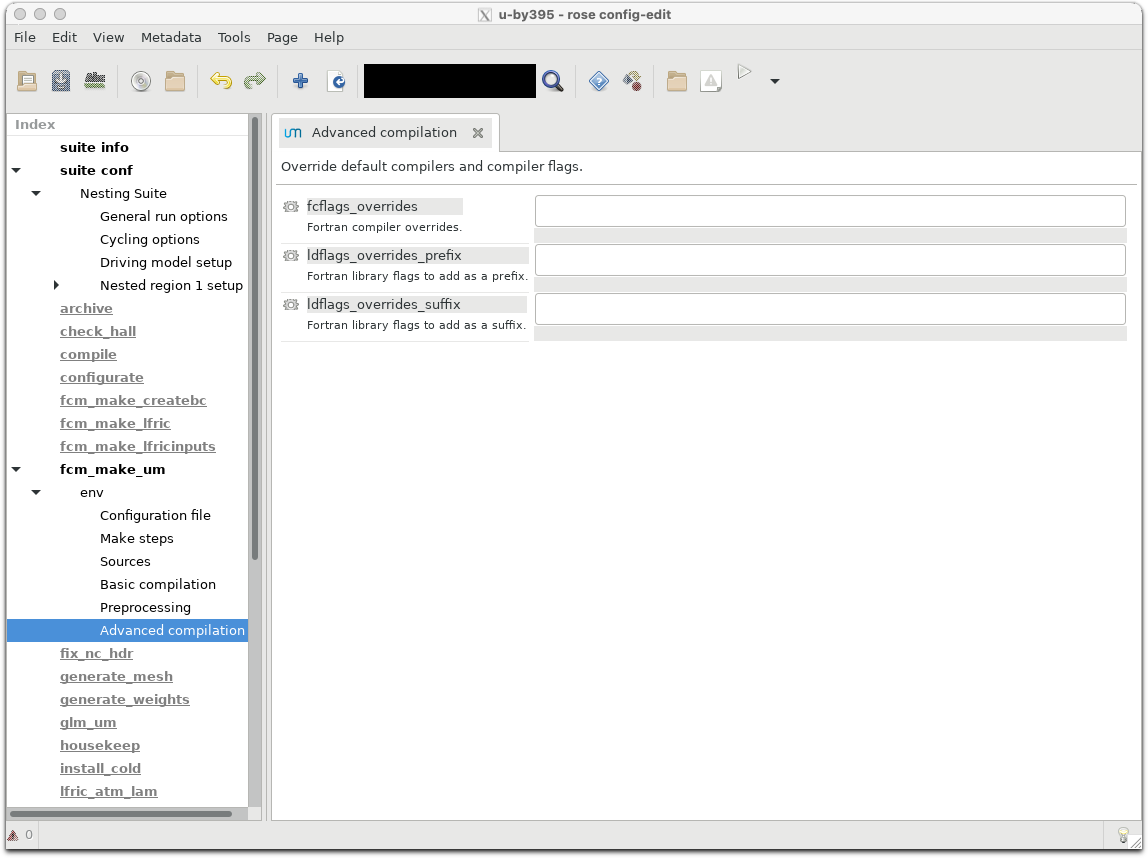Image resolution: width=1148 pixels, height=858 pixels.
Task: Expand the Nested region 1 setup node
Action: [56, 286]
